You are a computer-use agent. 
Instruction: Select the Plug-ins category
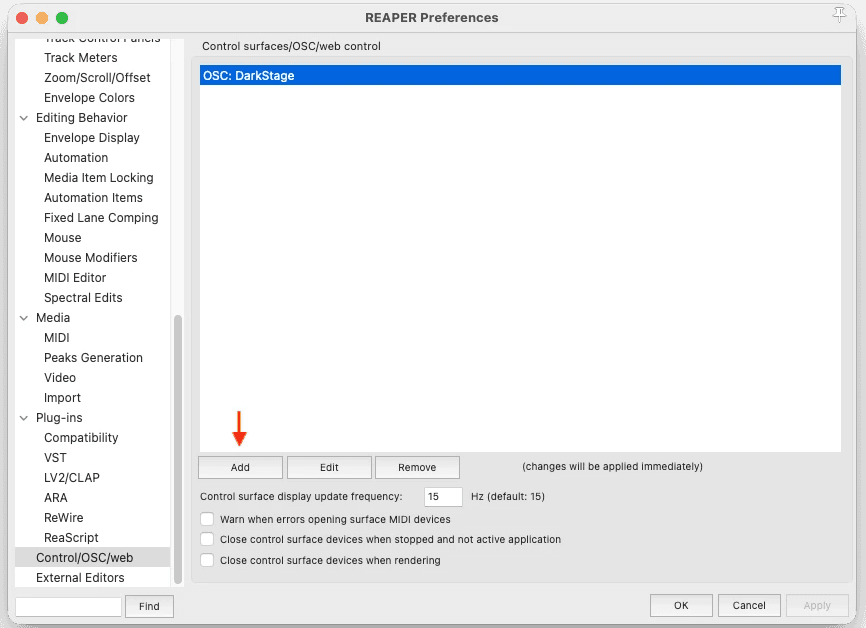coord(59,418)
